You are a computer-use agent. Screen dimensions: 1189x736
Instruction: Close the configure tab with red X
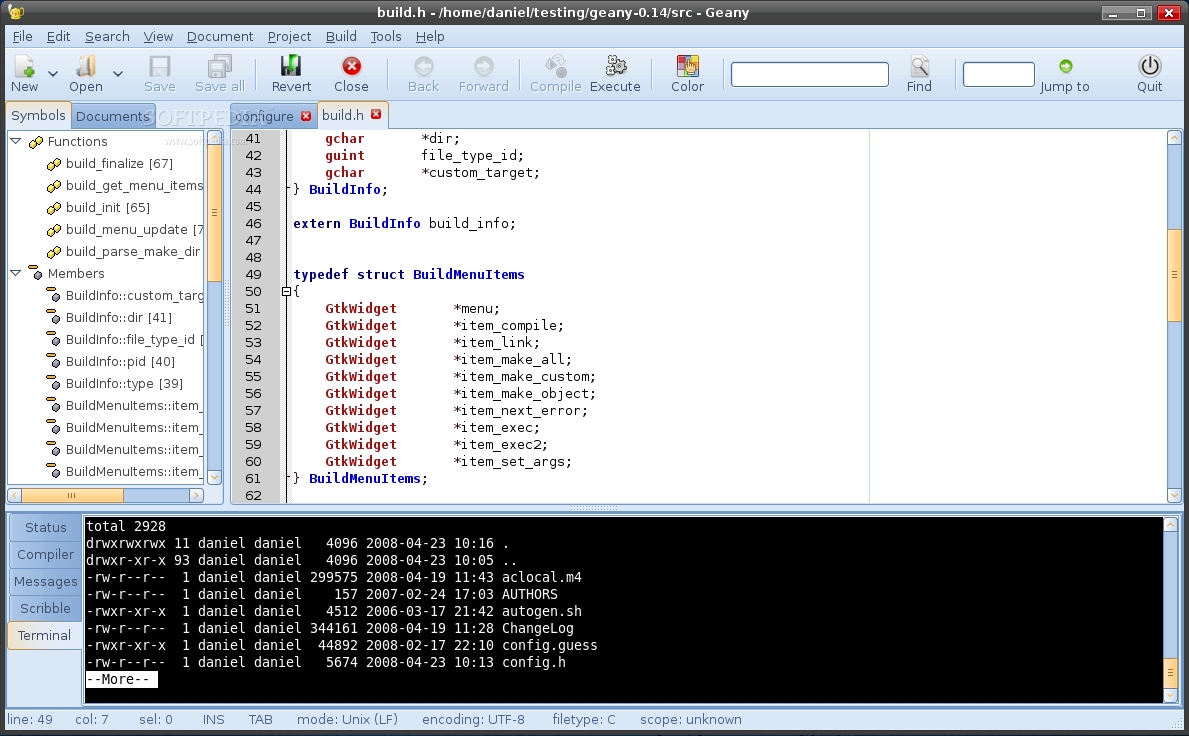click(x=306, y=116)
